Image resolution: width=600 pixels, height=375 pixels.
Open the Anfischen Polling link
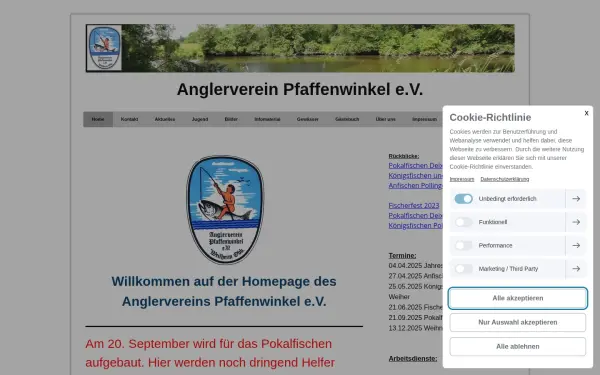(416, 186)
